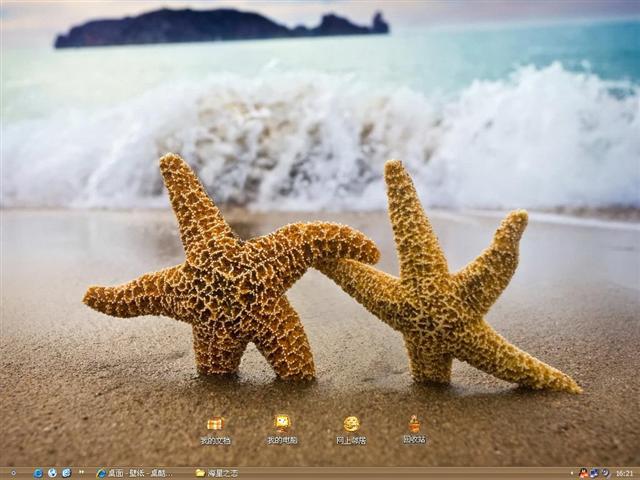Launch the globe icon in Quick Launch

(x=52, y=473)
